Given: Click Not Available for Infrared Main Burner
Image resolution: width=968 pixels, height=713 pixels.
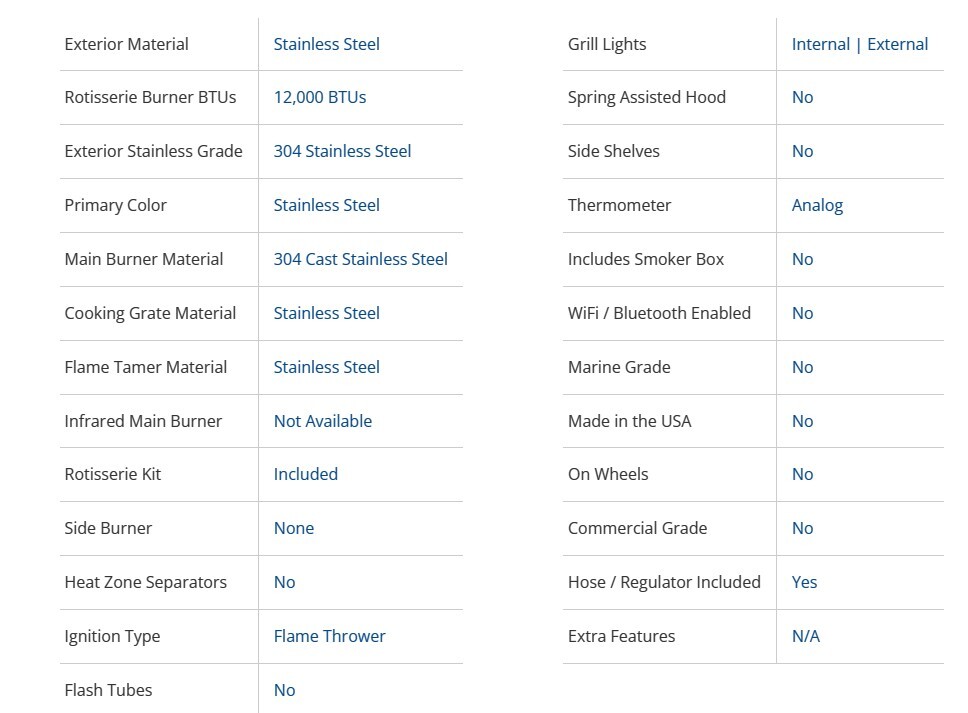Looking at the screenshot, I should (x=322, y=421).
